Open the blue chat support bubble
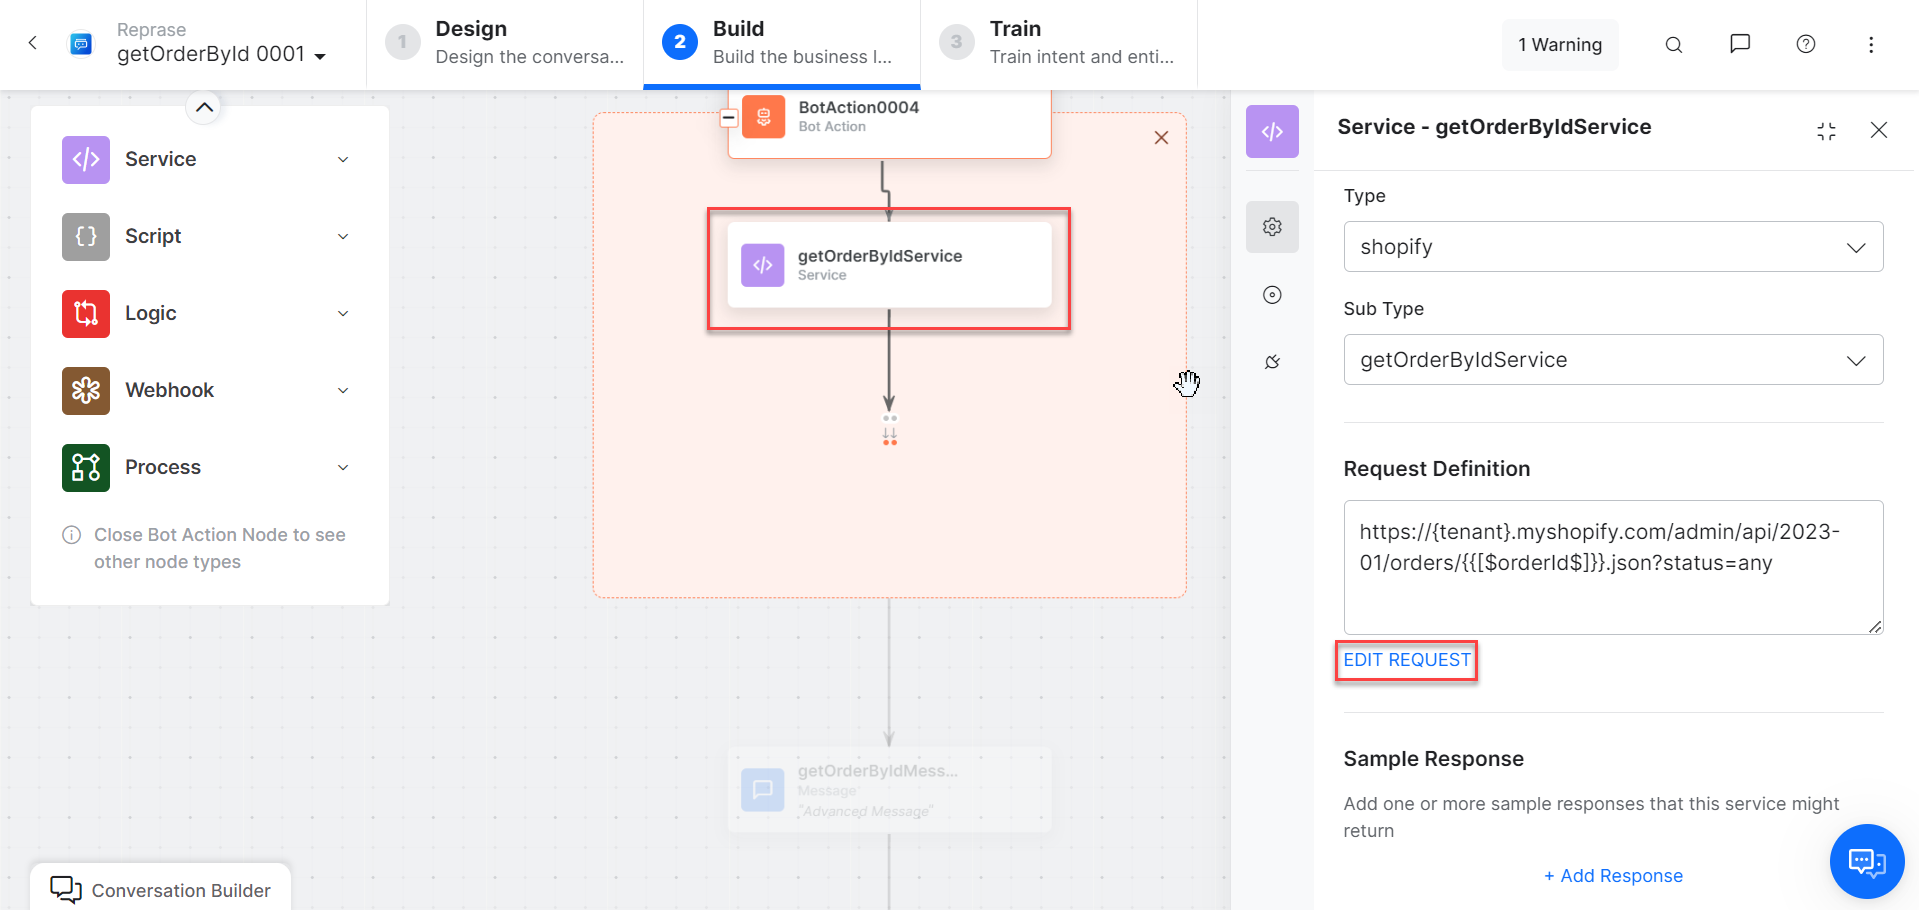The image size is (1919, 910). (x=1866, y=861)
